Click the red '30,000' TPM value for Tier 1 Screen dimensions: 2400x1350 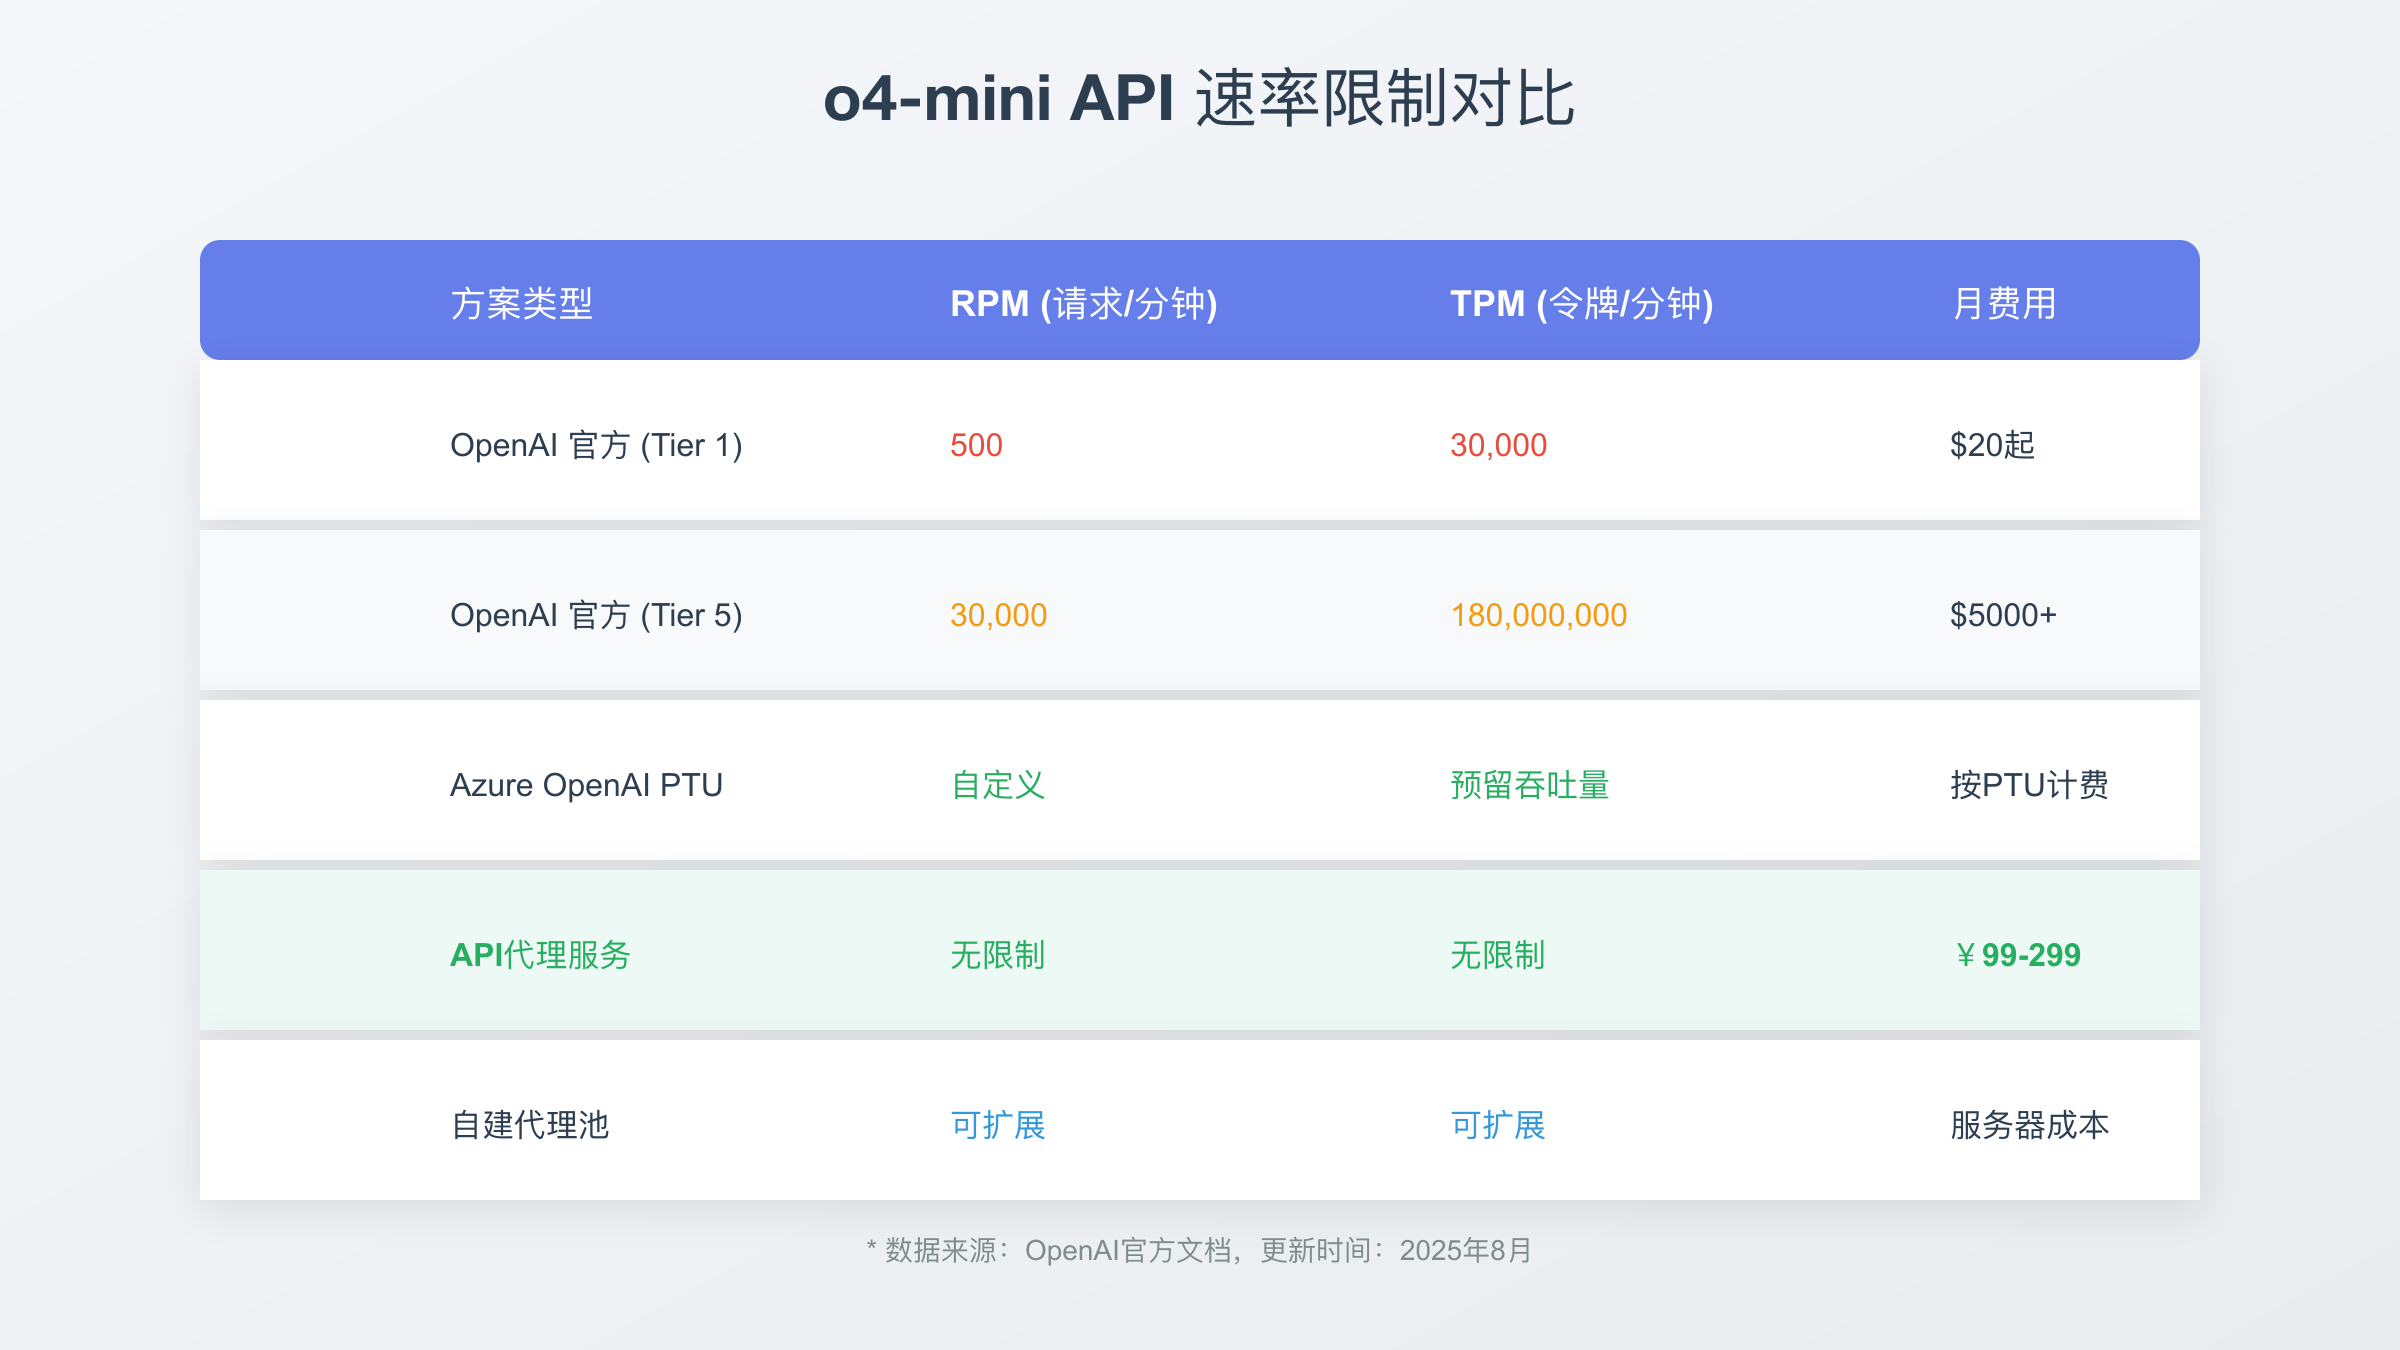tap(1498, 445)
